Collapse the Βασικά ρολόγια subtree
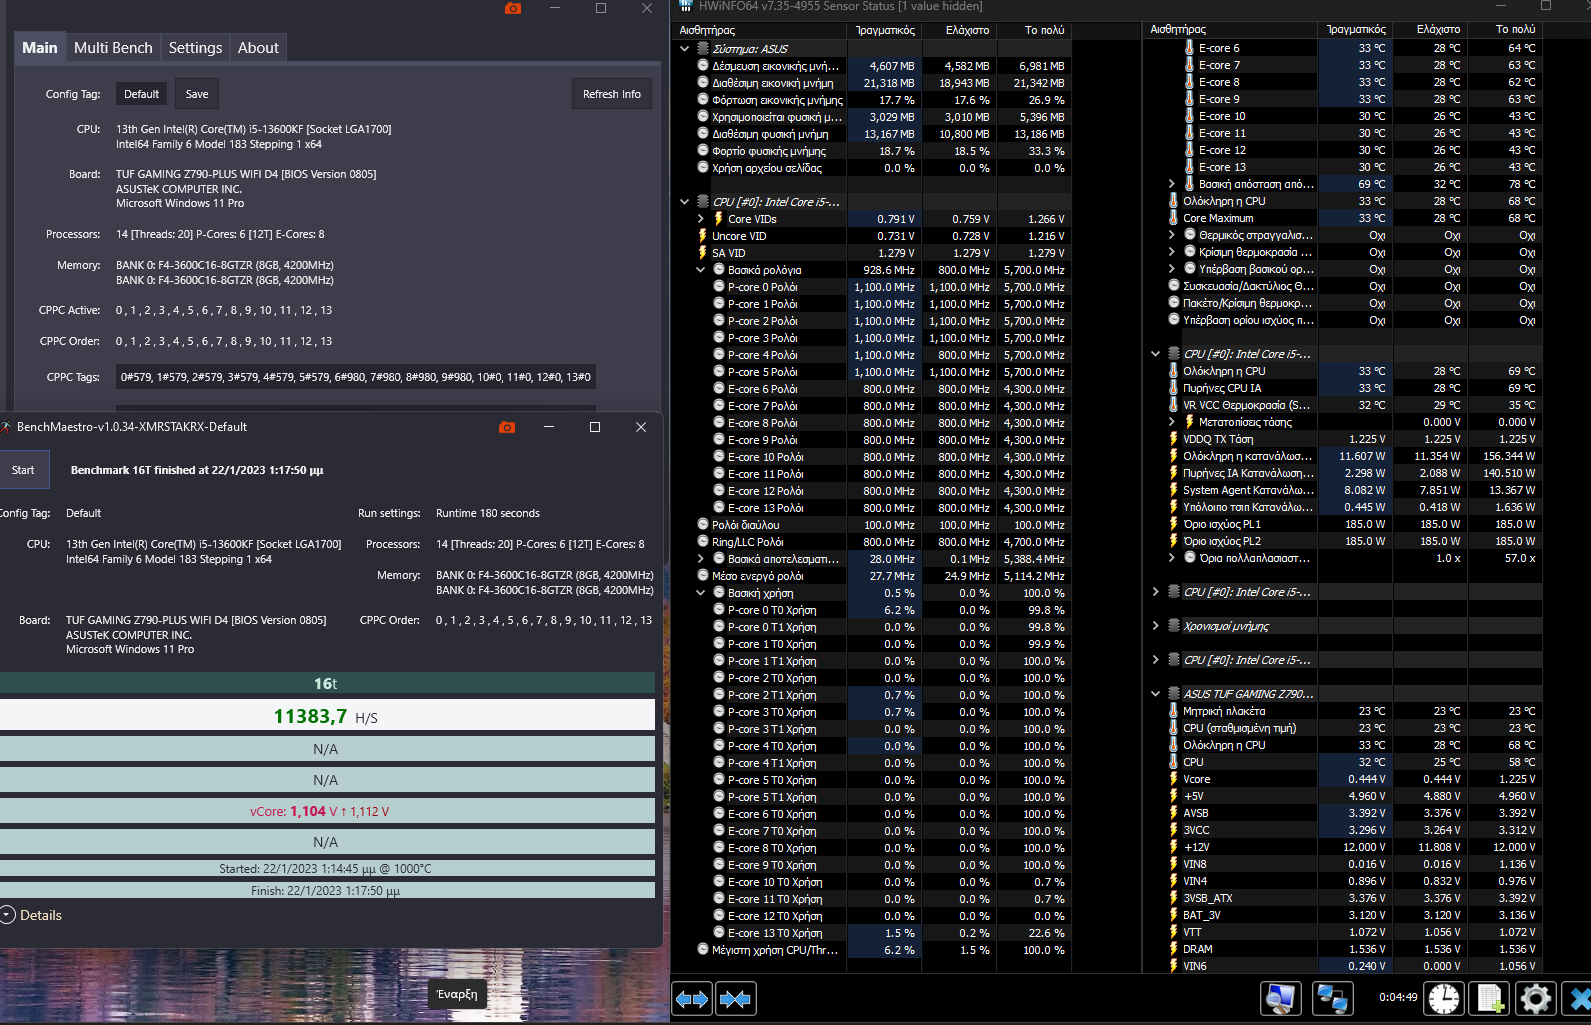Screen dimensions: 1591x1025 (700, 270)
